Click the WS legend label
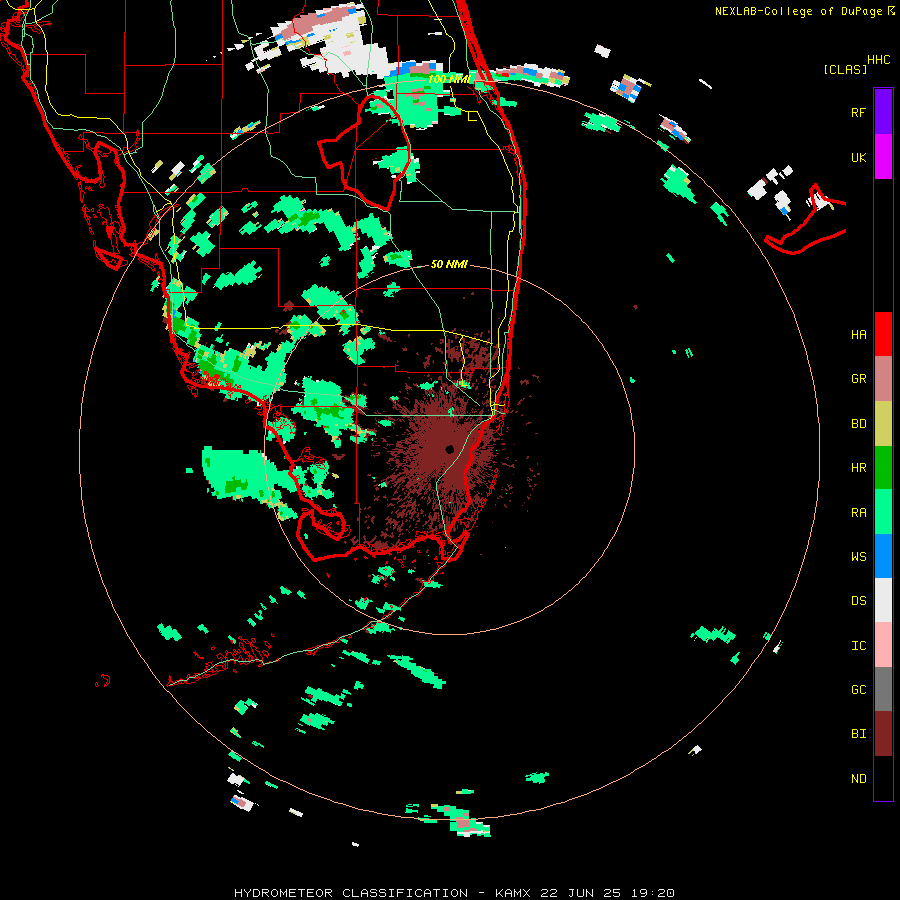 [858, 557]
